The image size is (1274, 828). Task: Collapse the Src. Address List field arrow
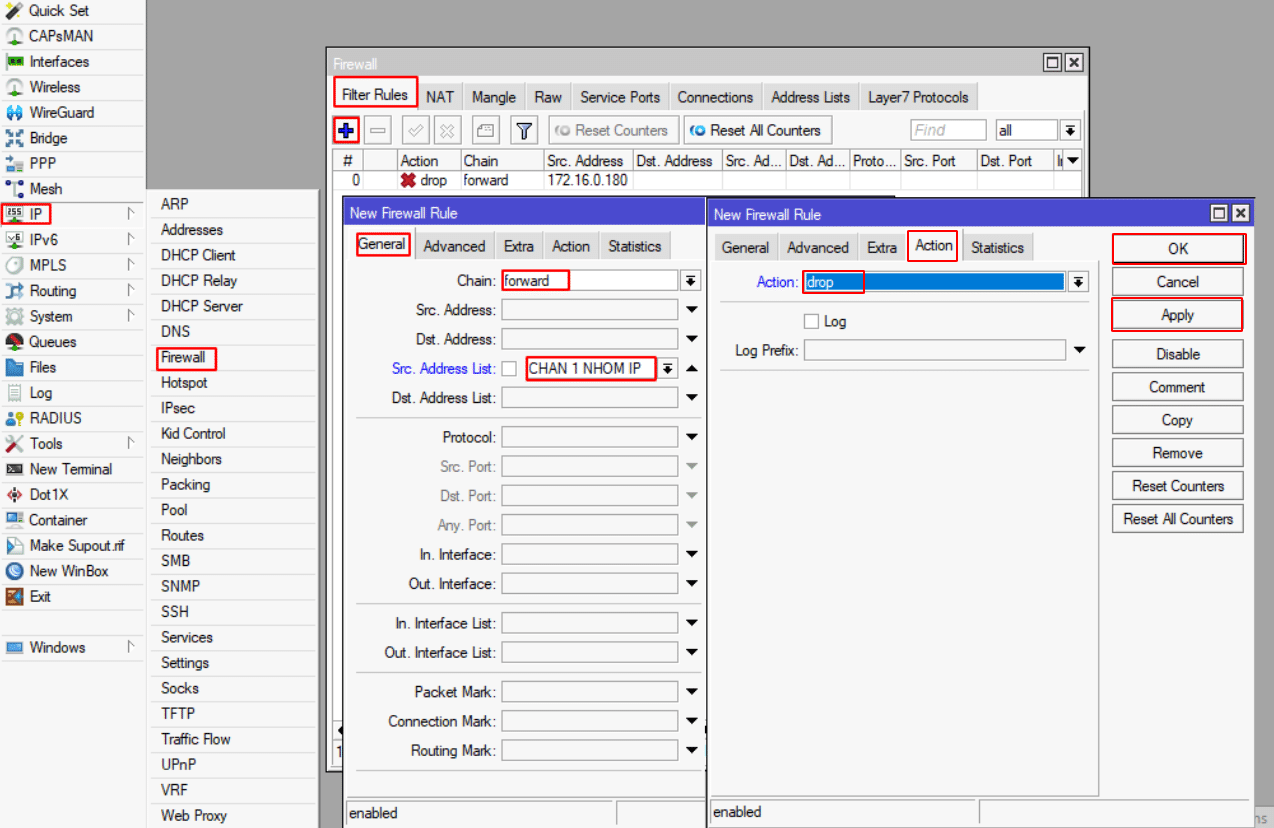691,369
